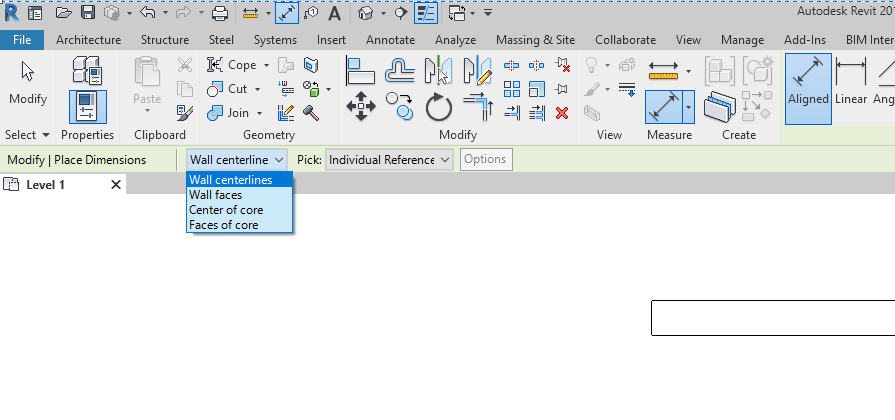Open the File tab
The image size is (895, 420).
coord(22,39)
